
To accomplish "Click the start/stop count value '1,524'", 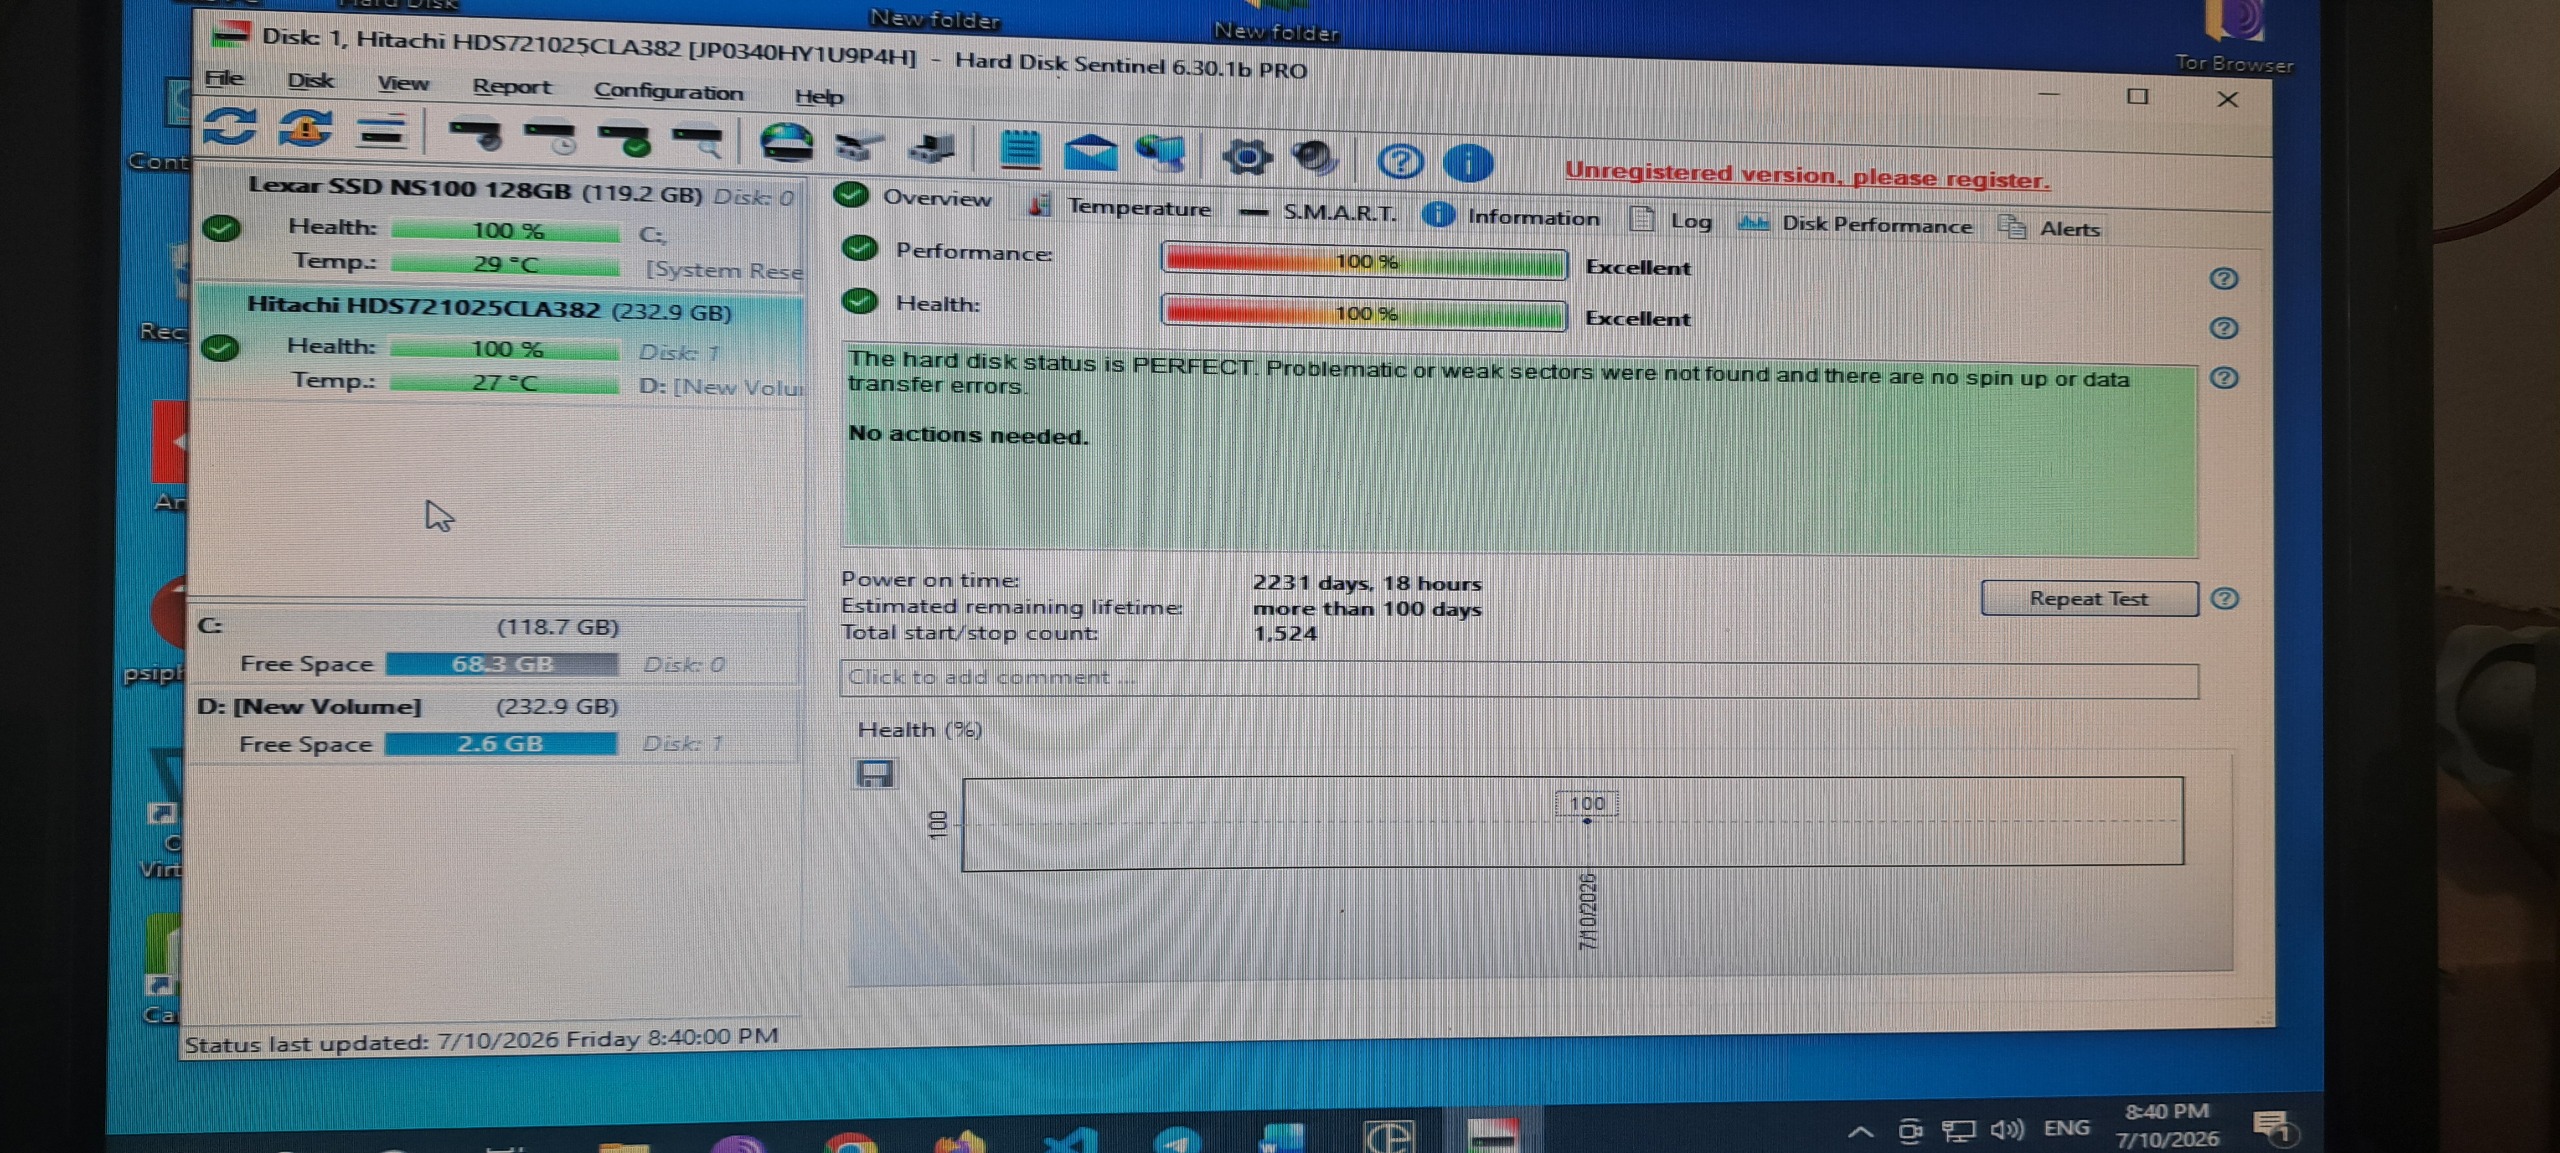I will coord(1285,634).
